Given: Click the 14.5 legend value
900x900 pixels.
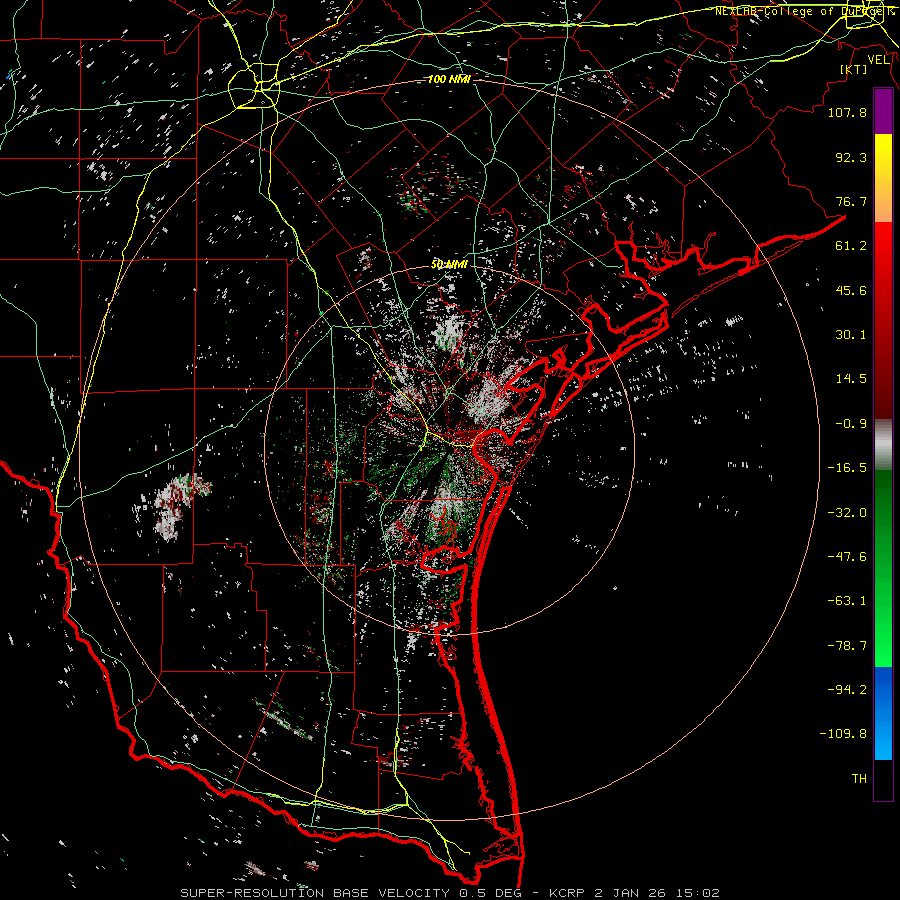Looking at the screenshot, I should [851, 379].
